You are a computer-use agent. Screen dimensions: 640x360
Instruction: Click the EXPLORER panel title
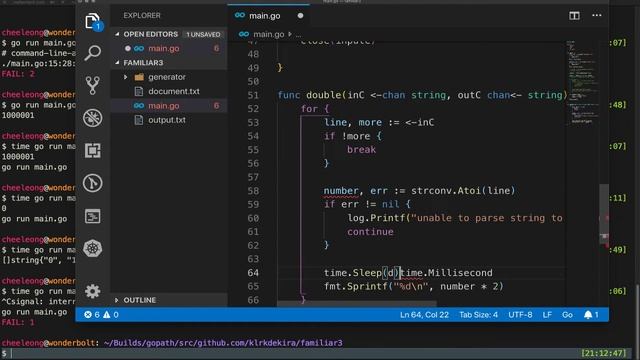142,16
